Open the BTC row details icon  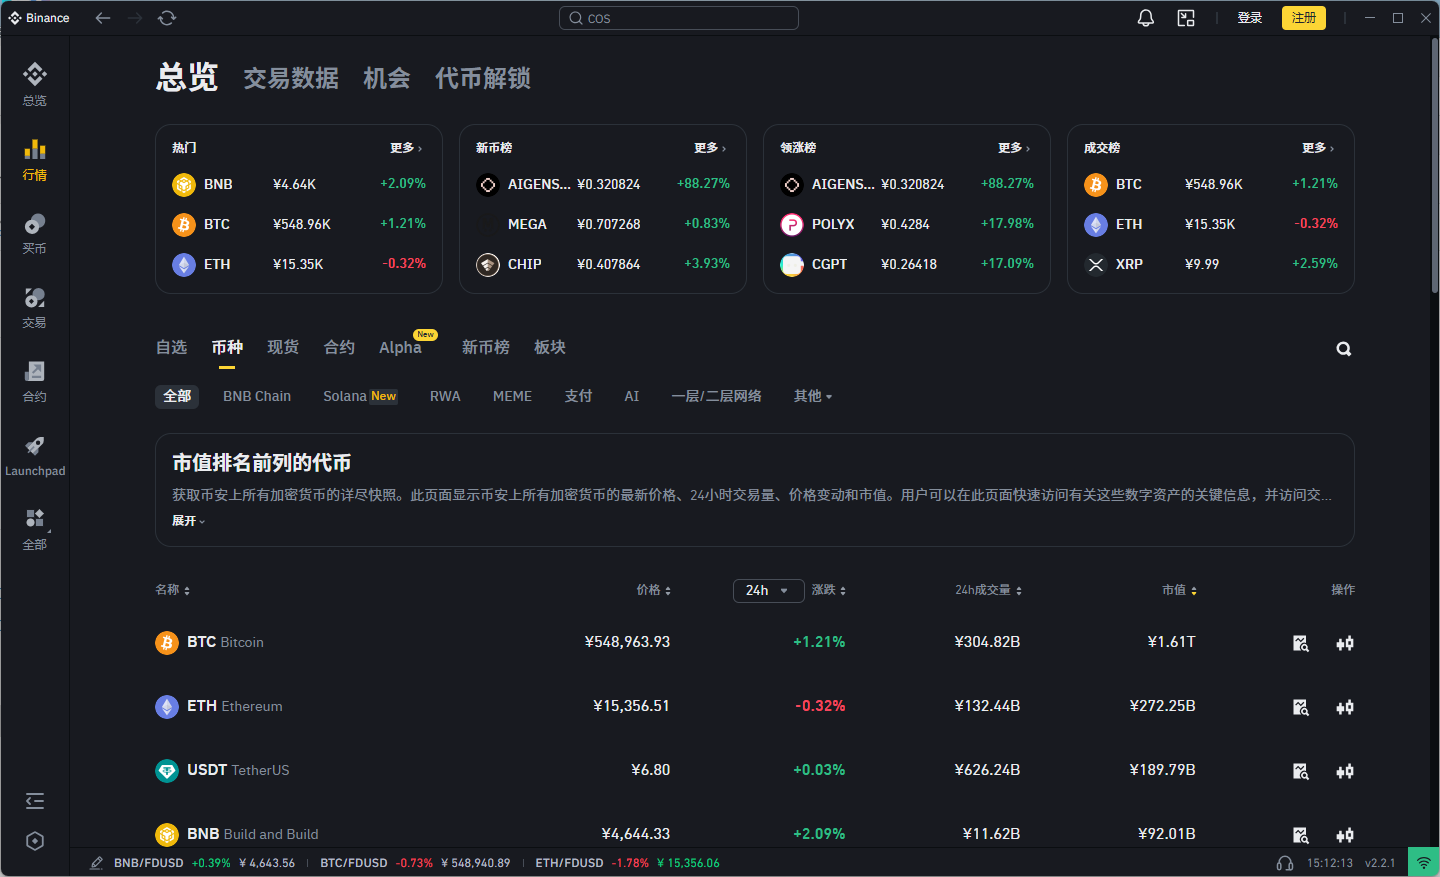coord(1301,643)
